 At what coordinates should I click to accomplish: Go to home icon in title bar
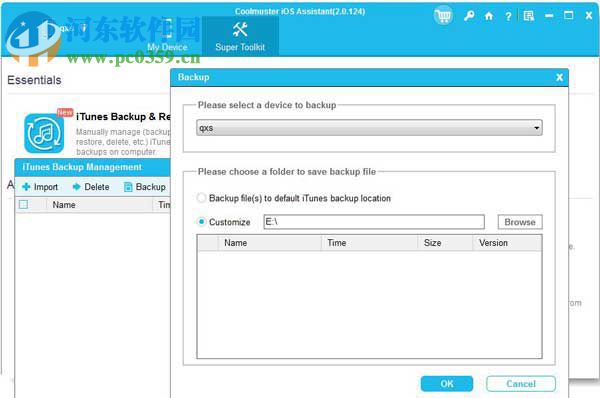(x=489, y=16)
